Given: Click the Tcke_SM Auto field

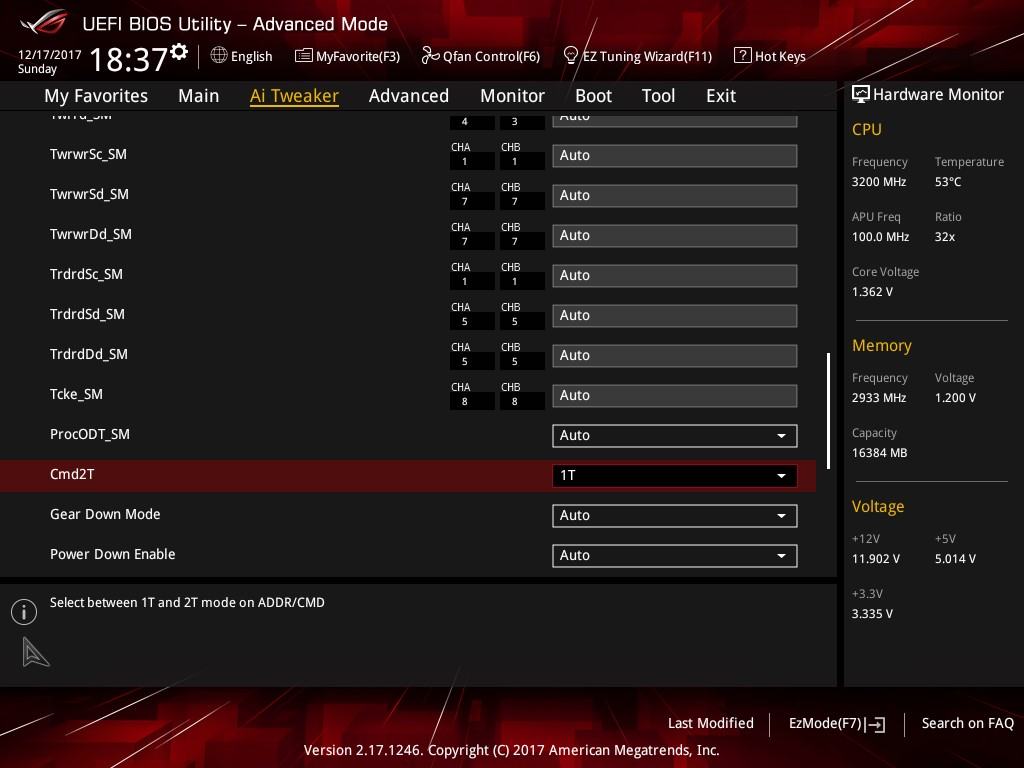Looking at the screenshot, I should [x=675, y=396].
